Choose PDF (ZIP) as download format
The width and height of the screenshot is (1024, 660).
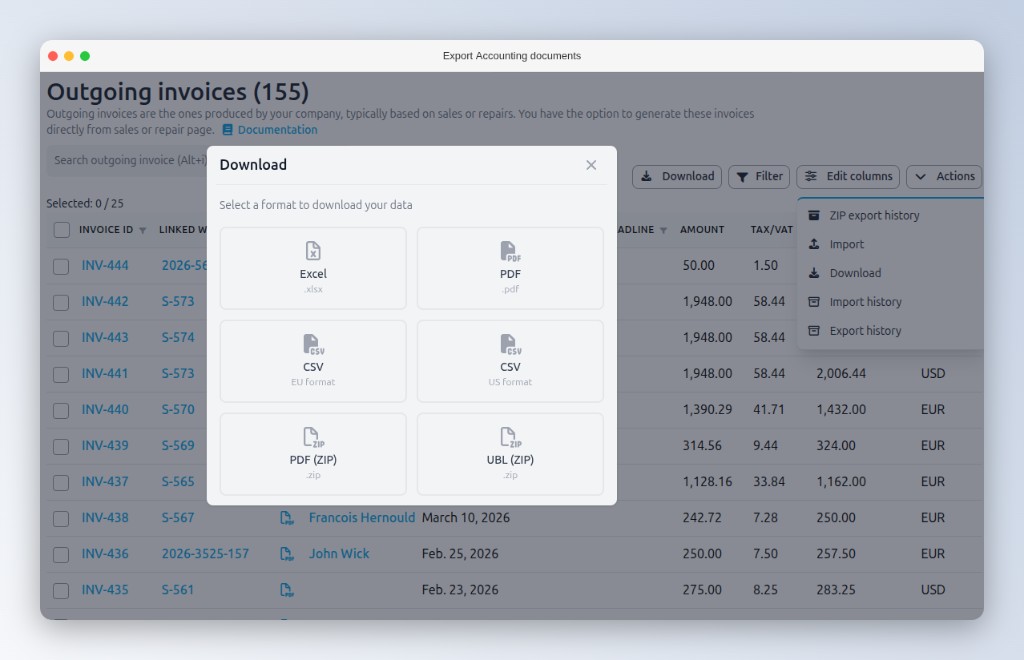pos(312,453)
